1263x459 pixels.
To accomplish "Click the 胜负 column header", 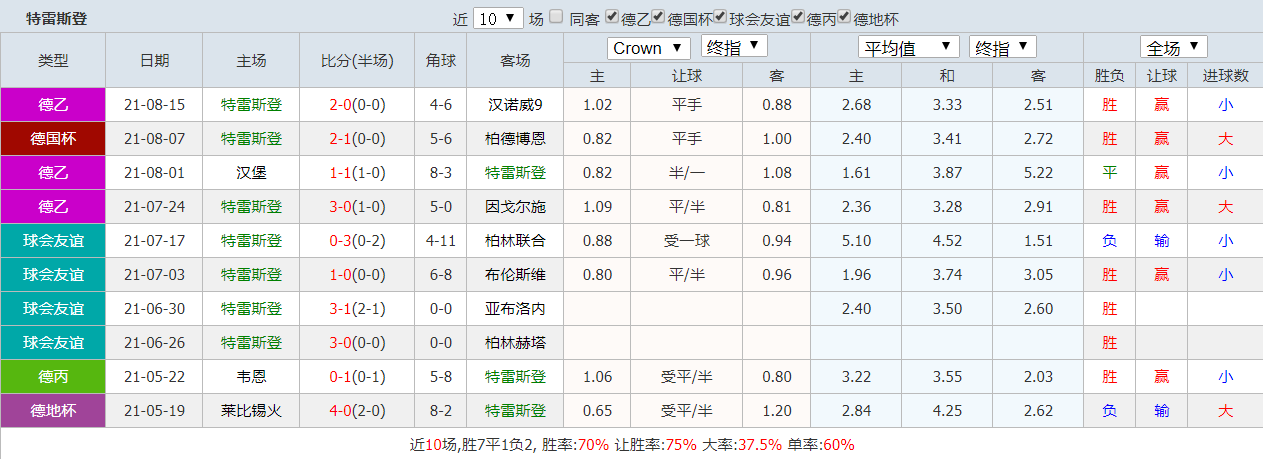I will (x=1110, y=75).
